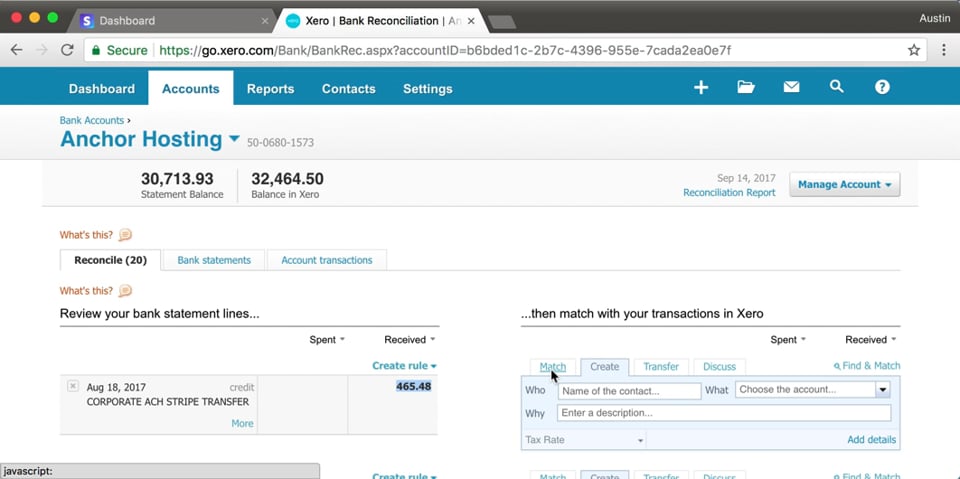Viewport: 960px width, 479px height.
Task: Select the Create tab for first transaction
Action: pos(604,366)
